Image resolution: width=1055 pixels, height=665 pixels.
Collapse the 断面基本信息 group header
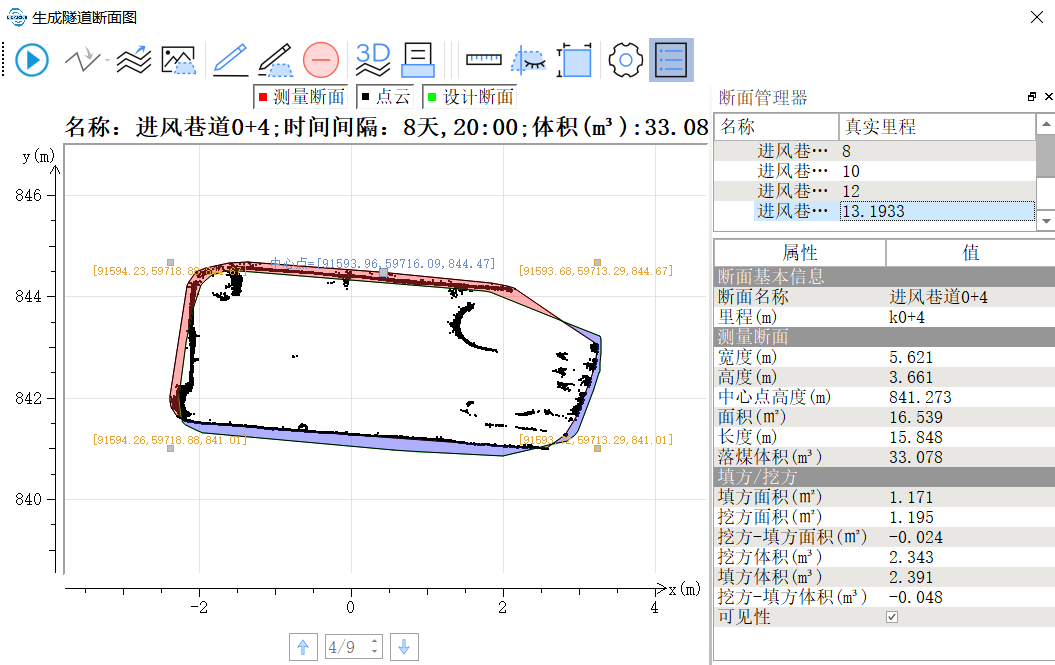coord(884,277)
